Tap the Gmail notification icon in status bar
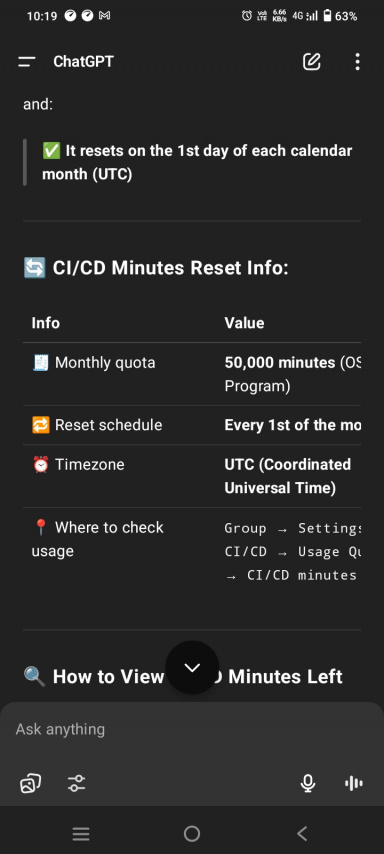Viewport: 384px width, 854px height. 104,16
